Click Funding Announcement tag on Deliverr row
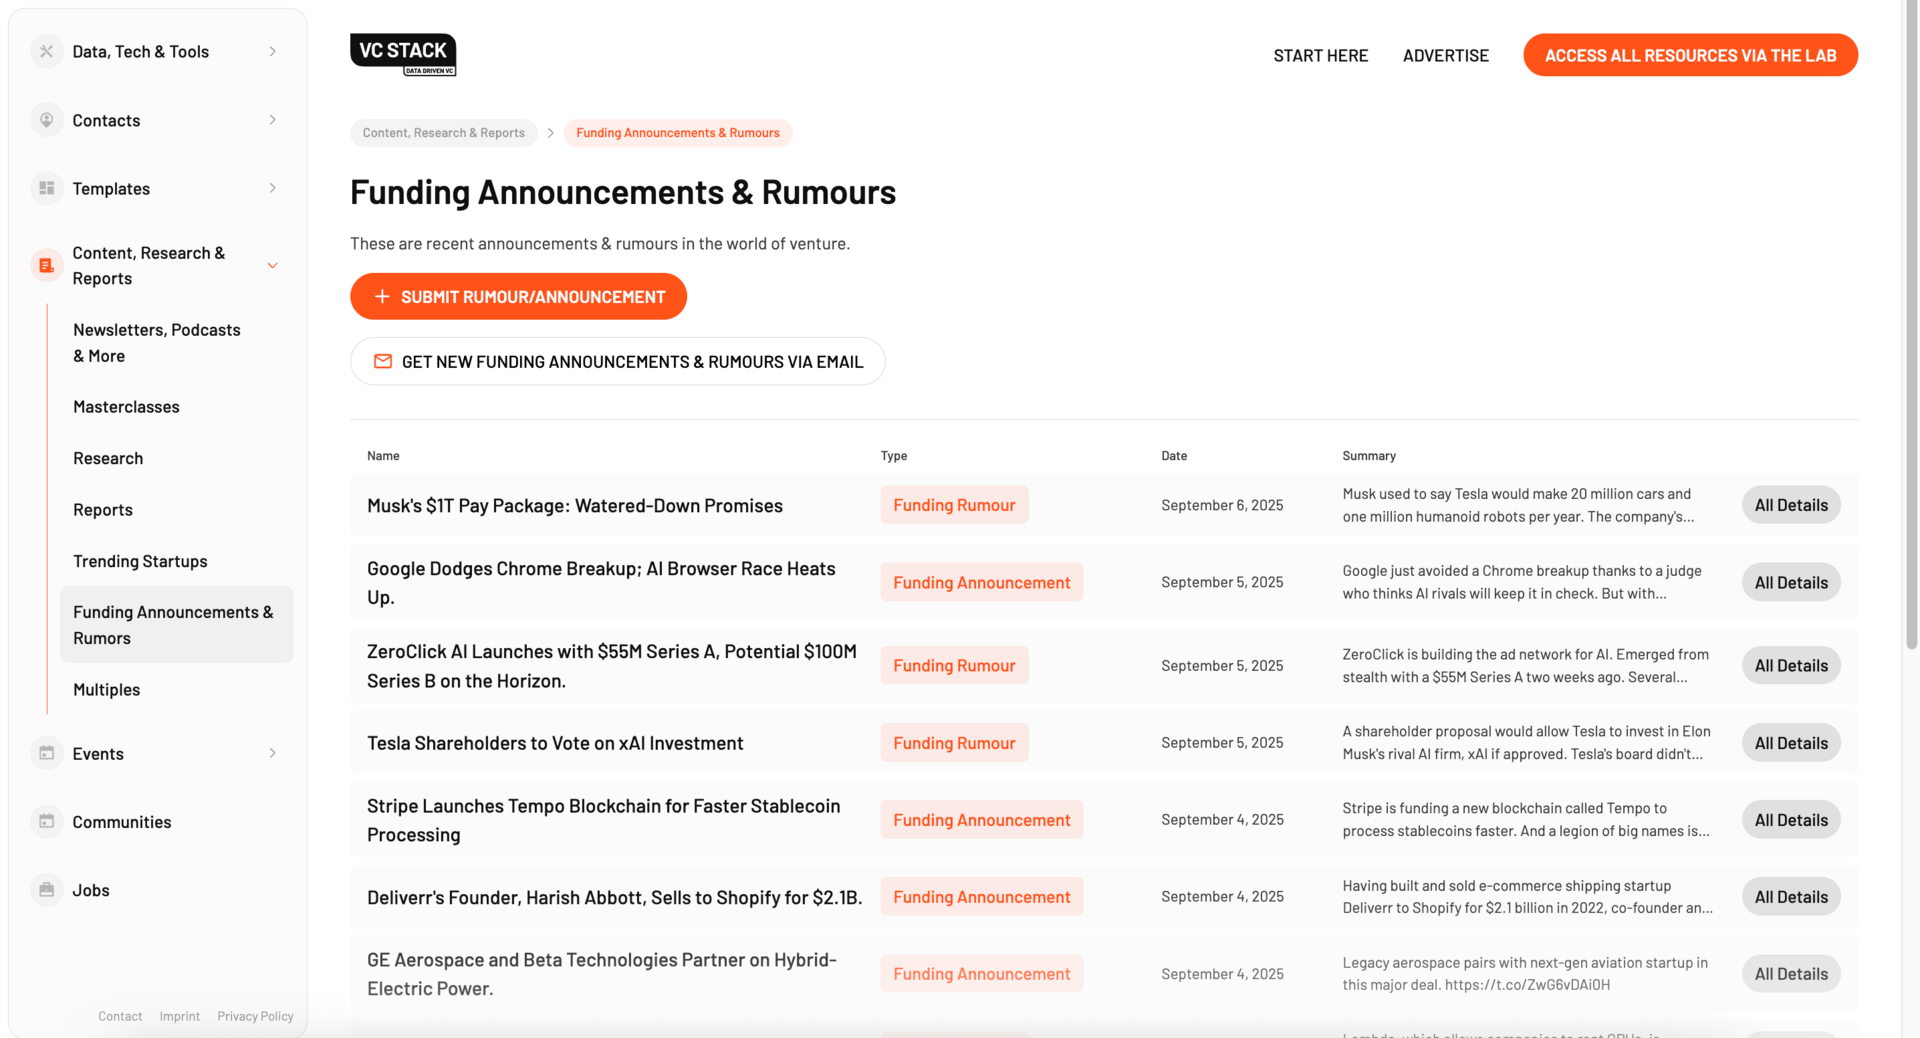This screenshot has height=1038, width=1920. point(981,897)
